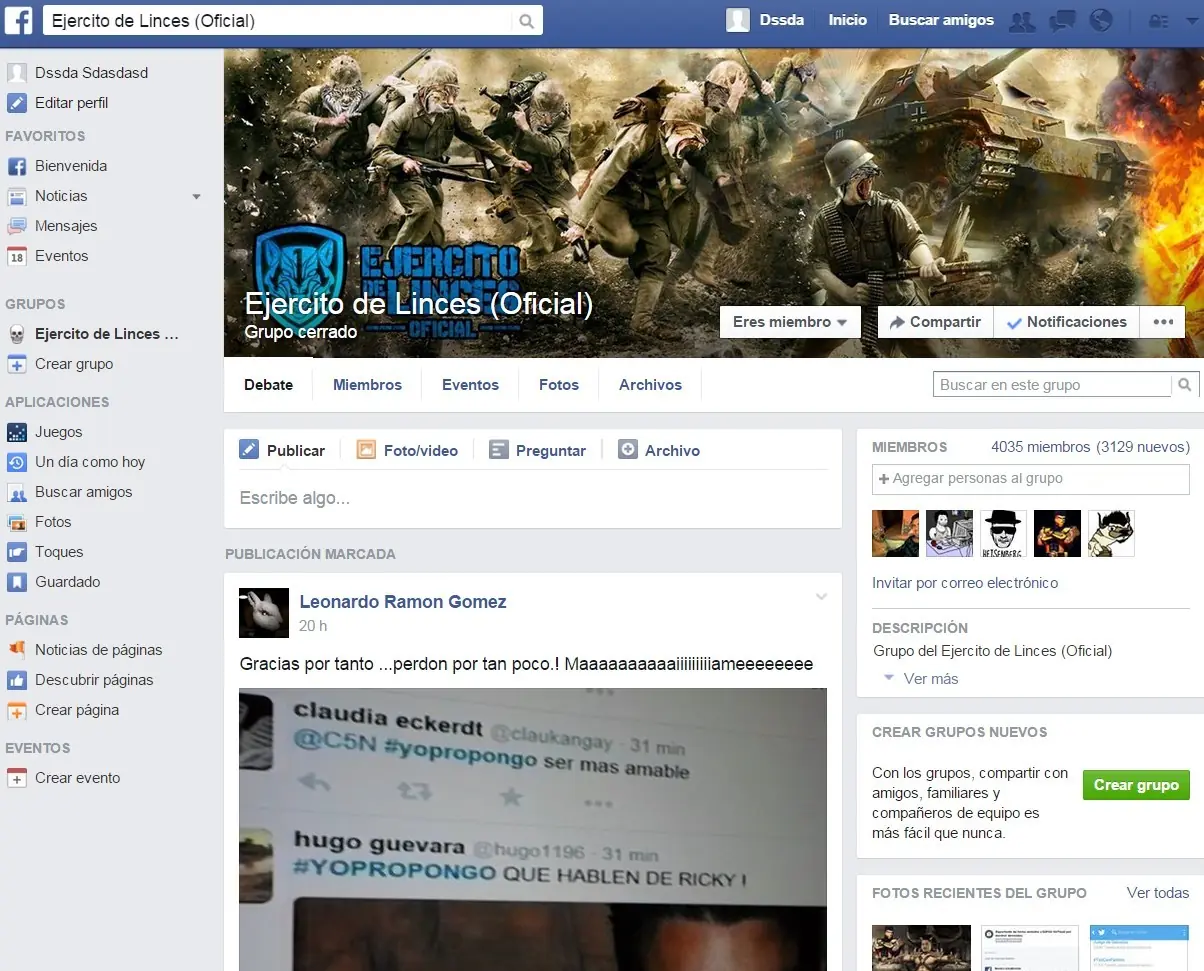
Task: Select Archivo in the composer
Action: click(x=659, y=451)
